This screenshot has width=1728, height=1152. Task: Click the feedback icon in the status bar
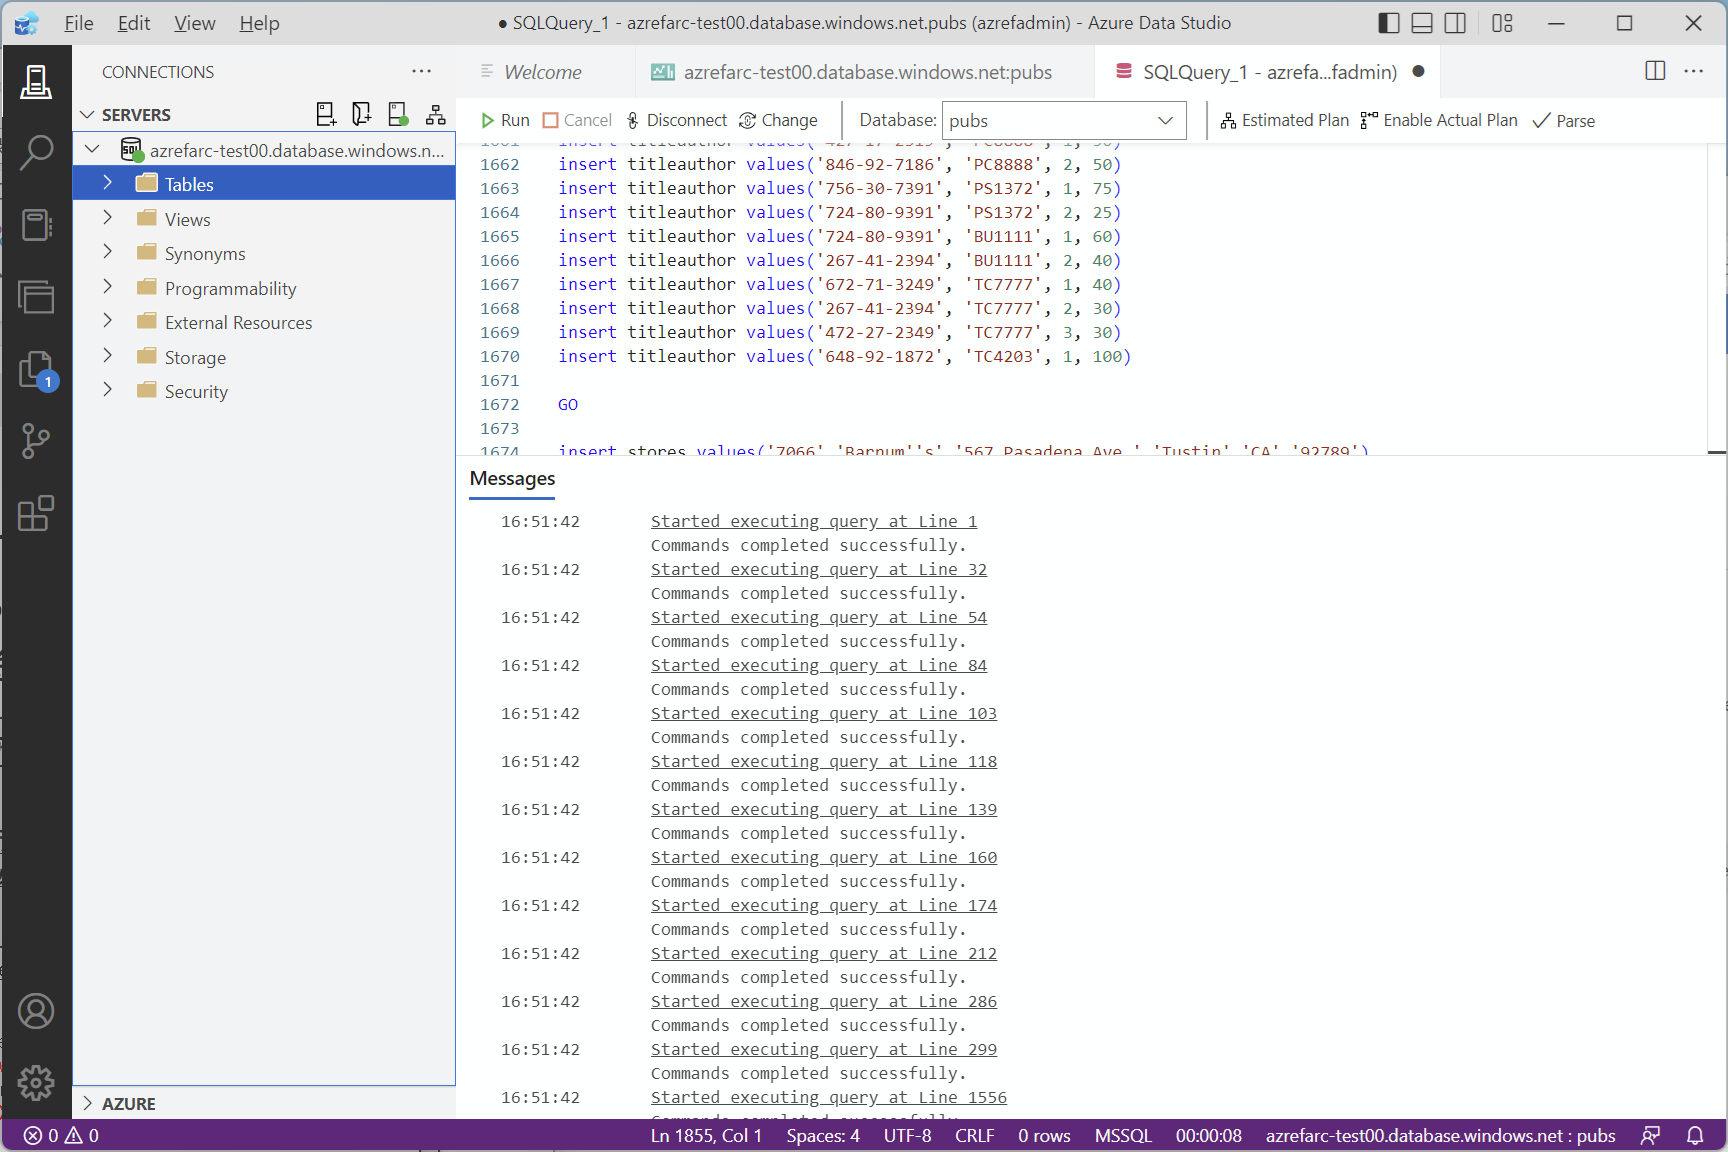(x=1651, y=1136)
